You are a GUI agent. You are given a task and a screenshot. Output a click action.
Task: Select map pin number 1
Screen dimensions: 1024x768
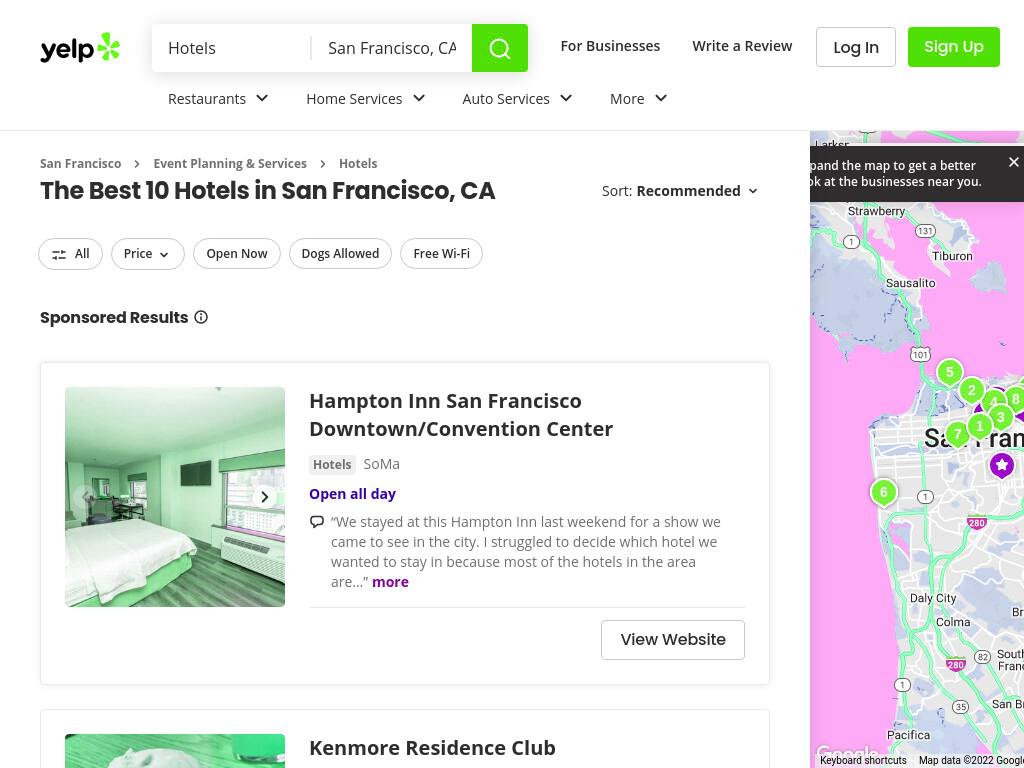tap(979, 426)
